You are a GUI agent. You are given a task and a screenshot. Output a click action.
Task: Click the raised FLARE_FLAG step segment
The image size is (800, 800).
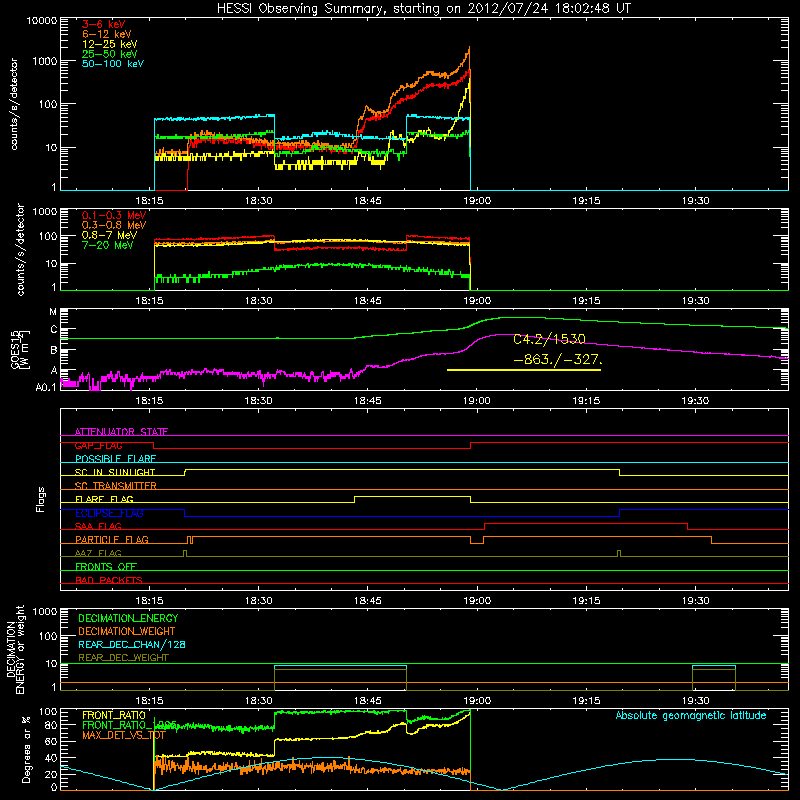pyautogui.click(x=412, y=496)
